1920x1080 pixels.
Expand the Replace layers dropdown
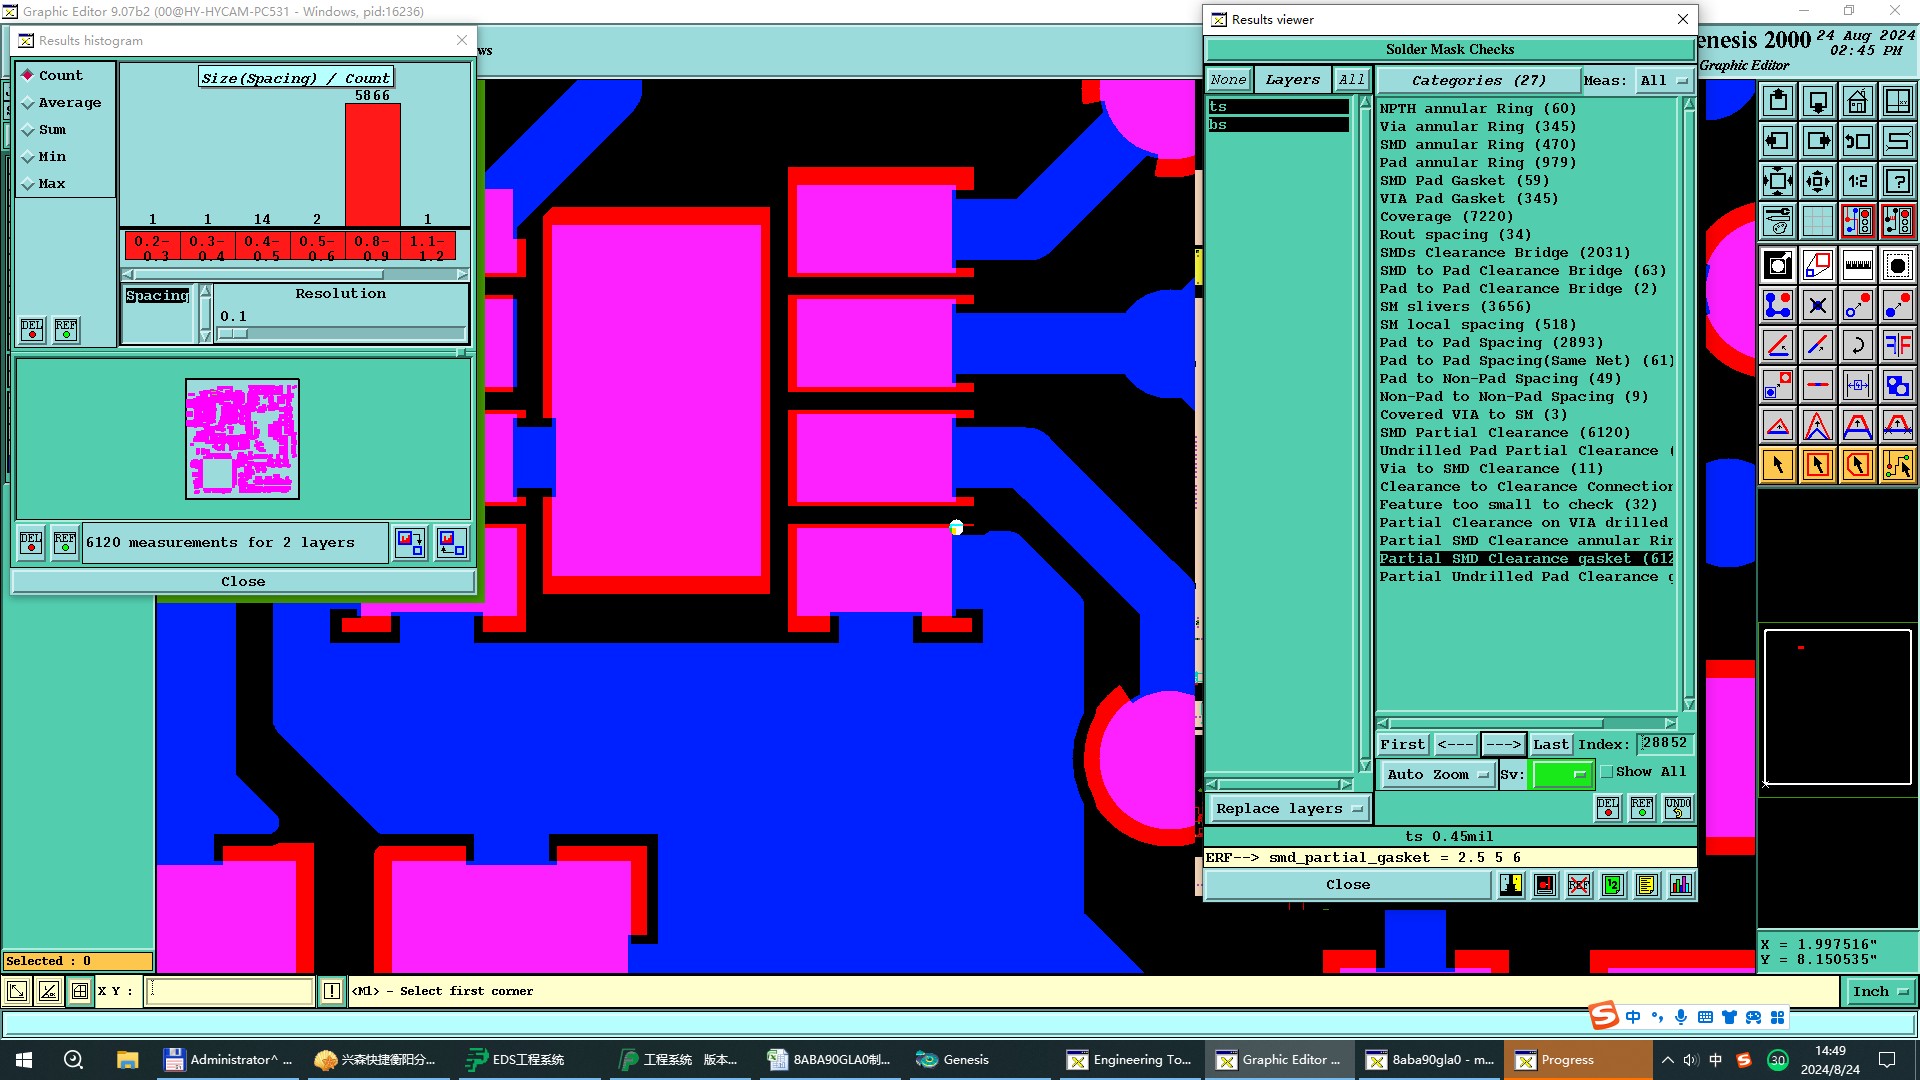point(1288,809)
